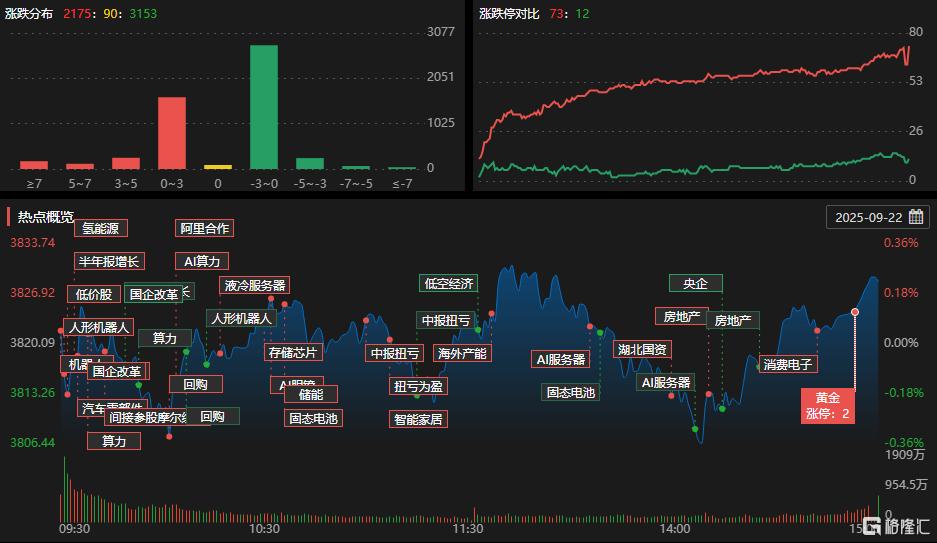This screenshot has height=543, width=937.
Task: Select the 半年报增长 hotspot label
Action: click(x=110, y=262)
